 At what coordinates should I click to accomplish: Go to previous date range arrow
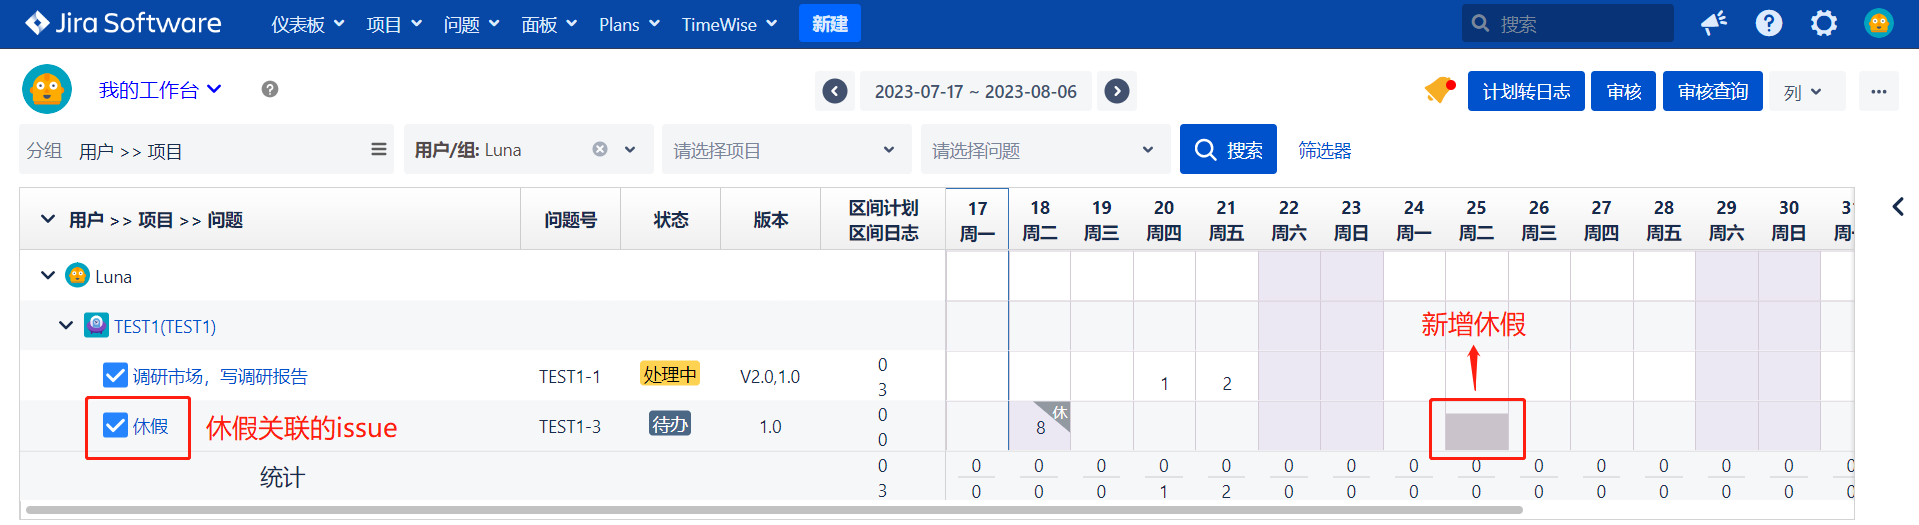835,91
